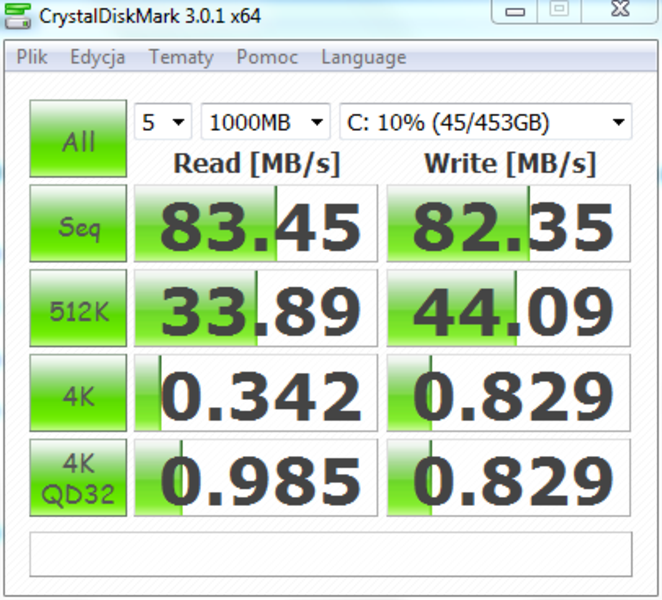Minimize the CrystalDiskMark window

coord(515,11)
